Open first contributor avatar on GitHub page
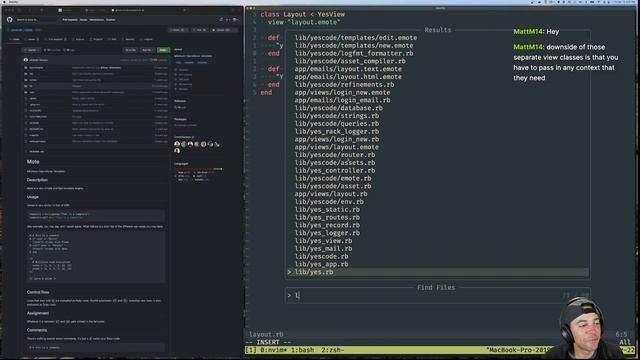This screenshot has width=640, height=360. pyautogui.click(x=177, y=144)
